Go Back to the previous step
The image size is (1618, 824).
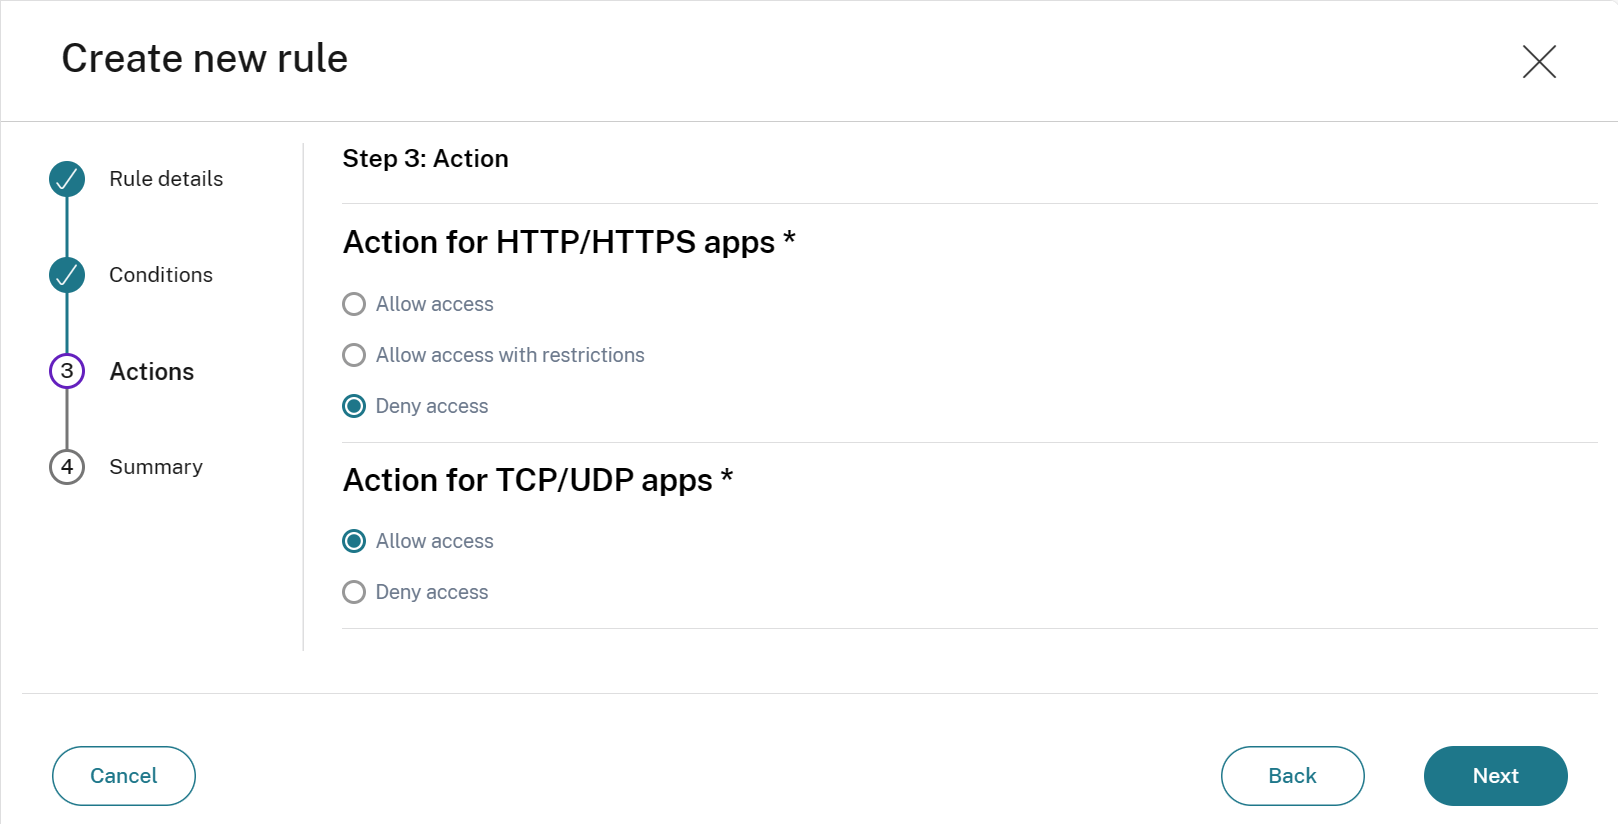(x=1292, y=776)
